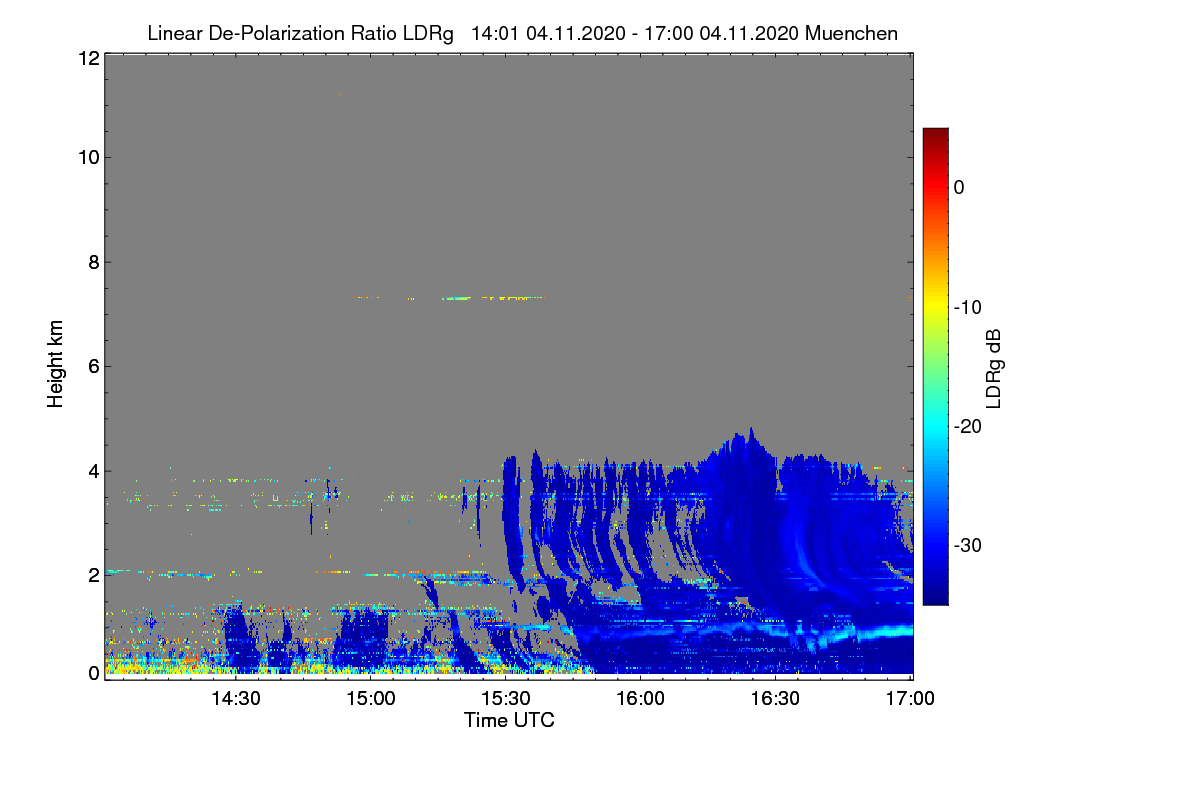Viewport: 1200px width, 800px height.
Task: Click the x-axis tick label "15:30"
Action: pos(508,699)
